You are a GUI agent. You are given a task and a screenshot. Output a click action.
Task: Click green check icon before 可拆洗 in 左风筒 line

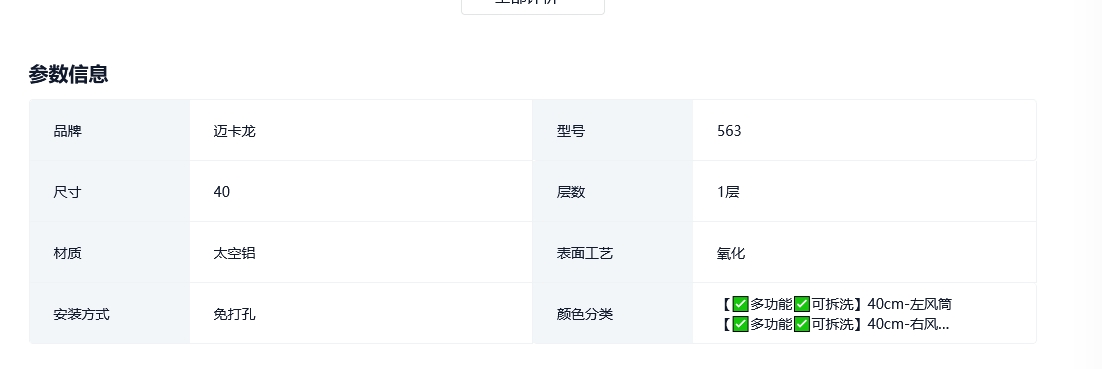[802, 304]
